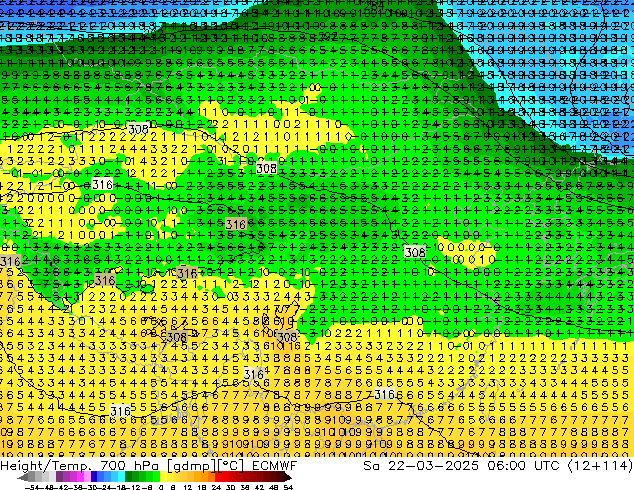Click the '316' contour label touching the left edge

coord(10,261)
